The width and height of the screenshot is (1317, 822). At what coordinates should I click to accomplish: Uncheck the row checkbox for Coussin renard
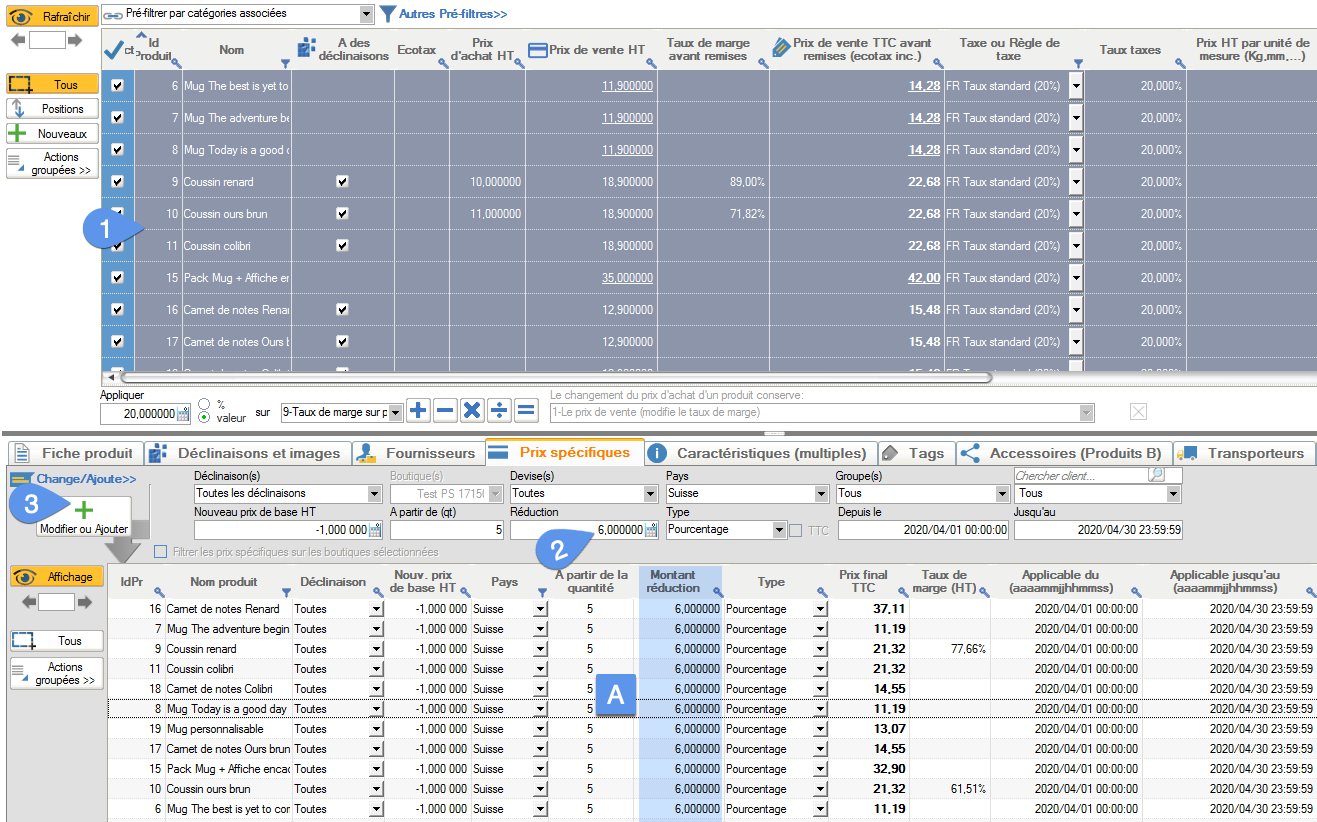click(x=117, y=182)
